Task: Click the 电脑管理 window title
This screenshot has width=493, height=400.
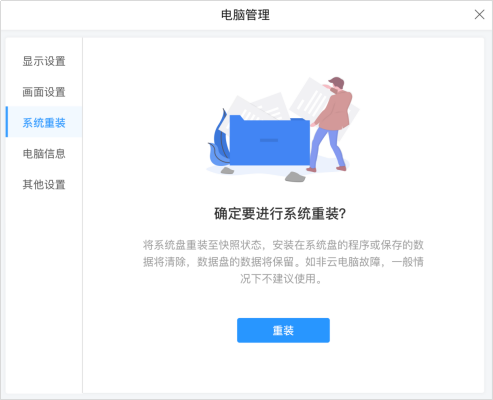Action: click(x=245, y=15)
